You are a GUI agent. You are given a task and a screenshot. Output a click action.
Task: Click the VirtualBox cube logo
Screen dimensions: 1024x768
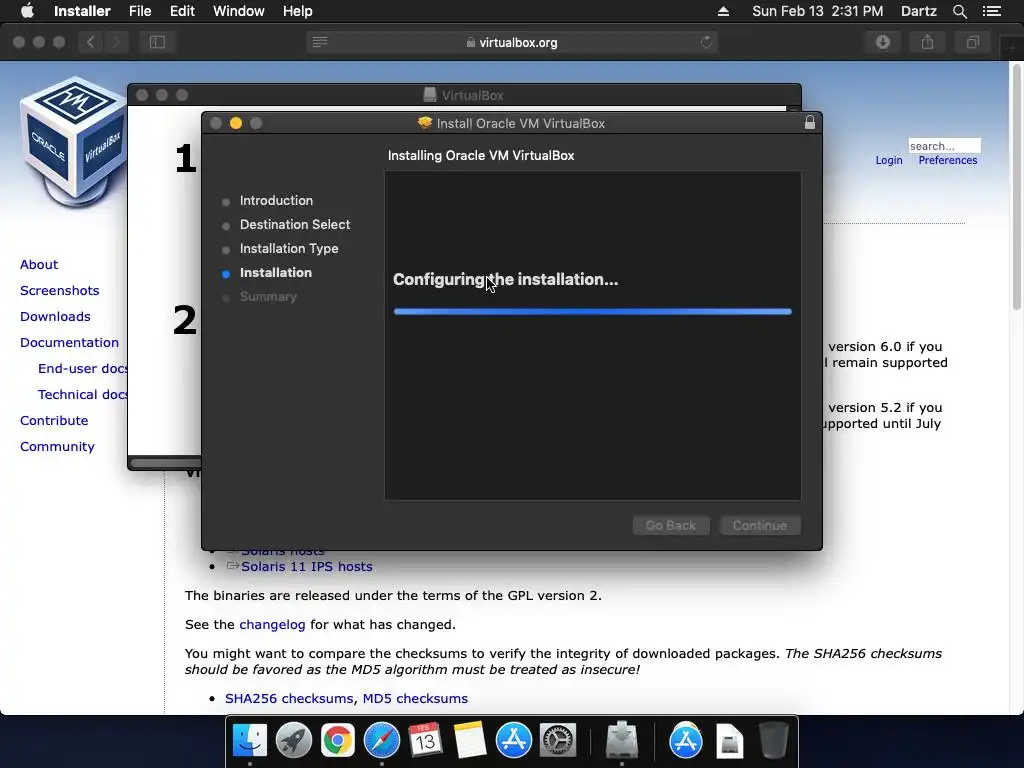click(x=73, y=140)
